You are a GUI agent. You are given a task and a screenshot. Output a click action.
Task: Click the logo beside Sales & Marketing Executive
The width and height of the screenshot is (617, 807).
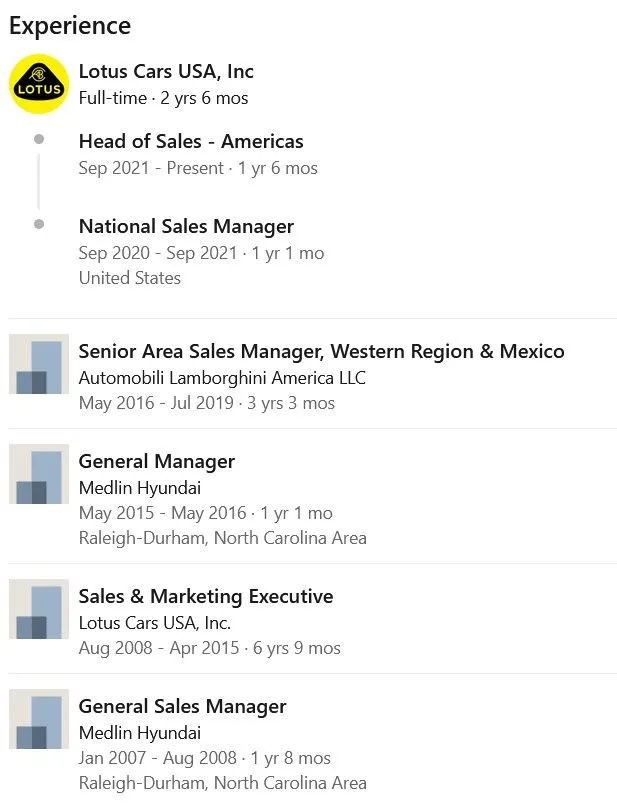pyautogui.click(x=39, y=609)
